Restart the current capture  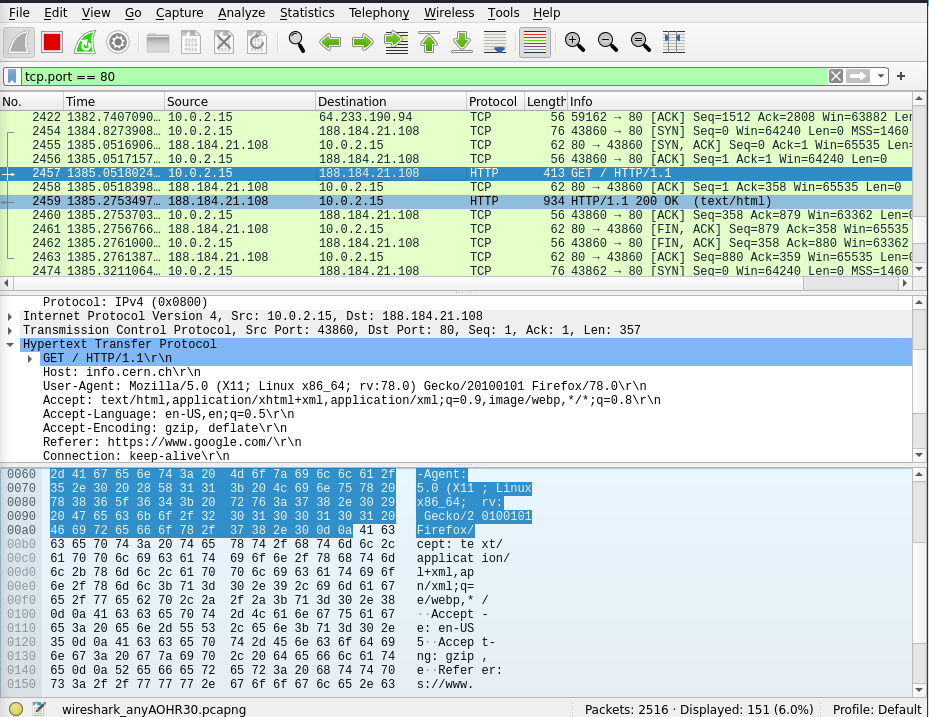pos(85,42)
